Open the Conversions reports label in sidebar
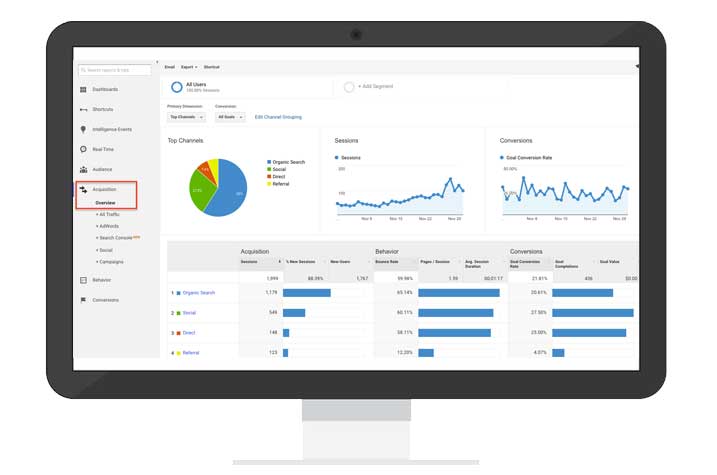This screenshot has width=717, height=475. pos(106,300)
